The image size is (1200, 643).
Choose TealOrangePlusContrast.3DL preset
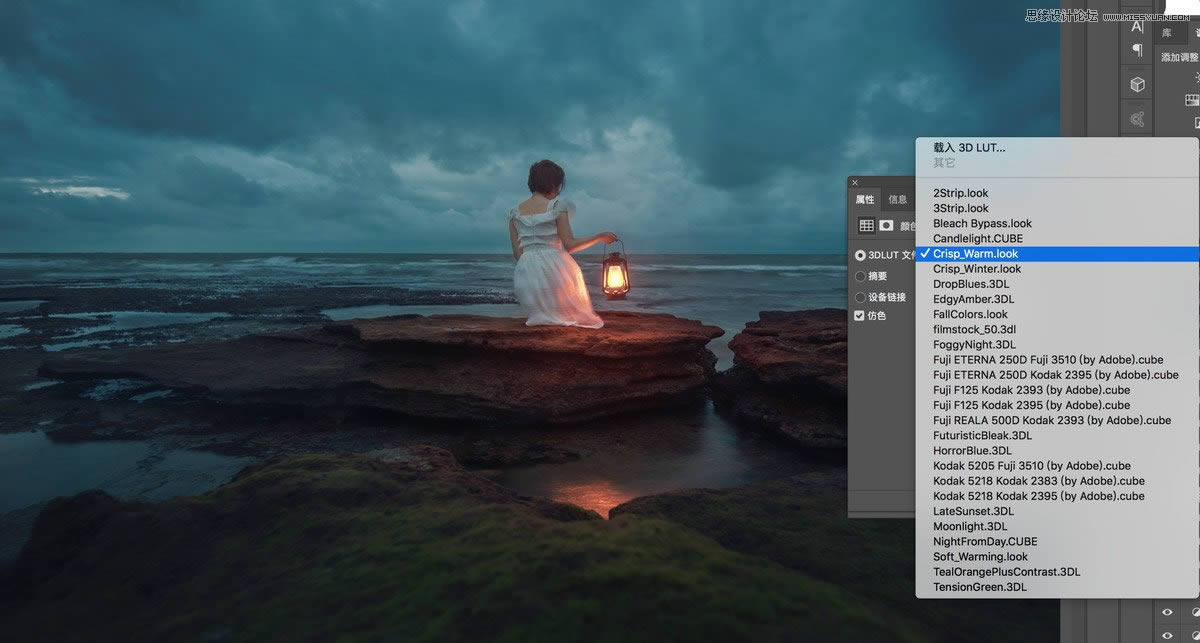coord(1006,572)
